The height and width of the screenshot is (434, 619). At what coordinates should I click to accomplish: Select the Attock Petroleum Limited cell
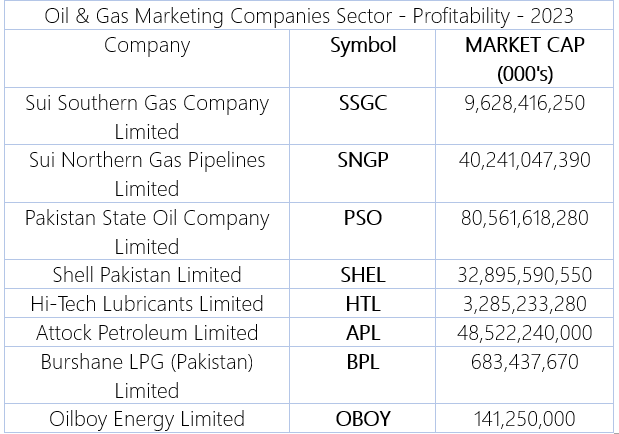147,332
